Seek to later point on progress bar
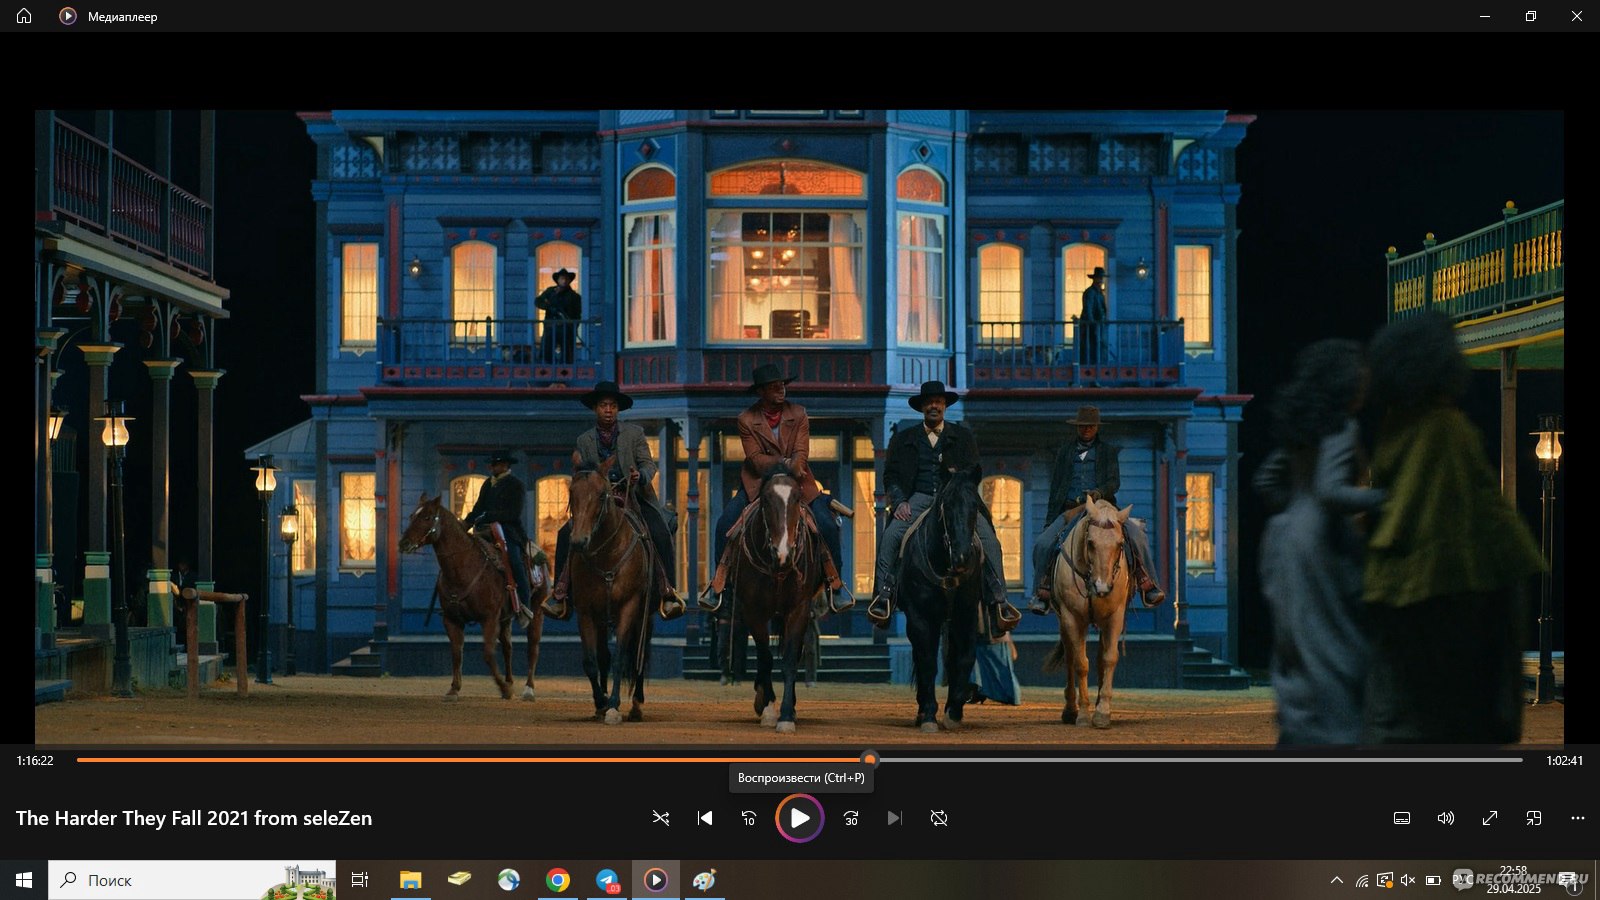 (1200, 760)
